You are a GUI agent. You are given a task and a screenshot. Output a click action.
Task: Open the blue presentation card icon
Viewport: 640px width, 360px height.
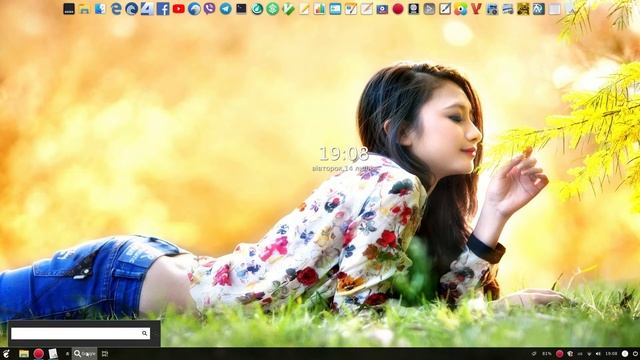(x=335, y=9)
